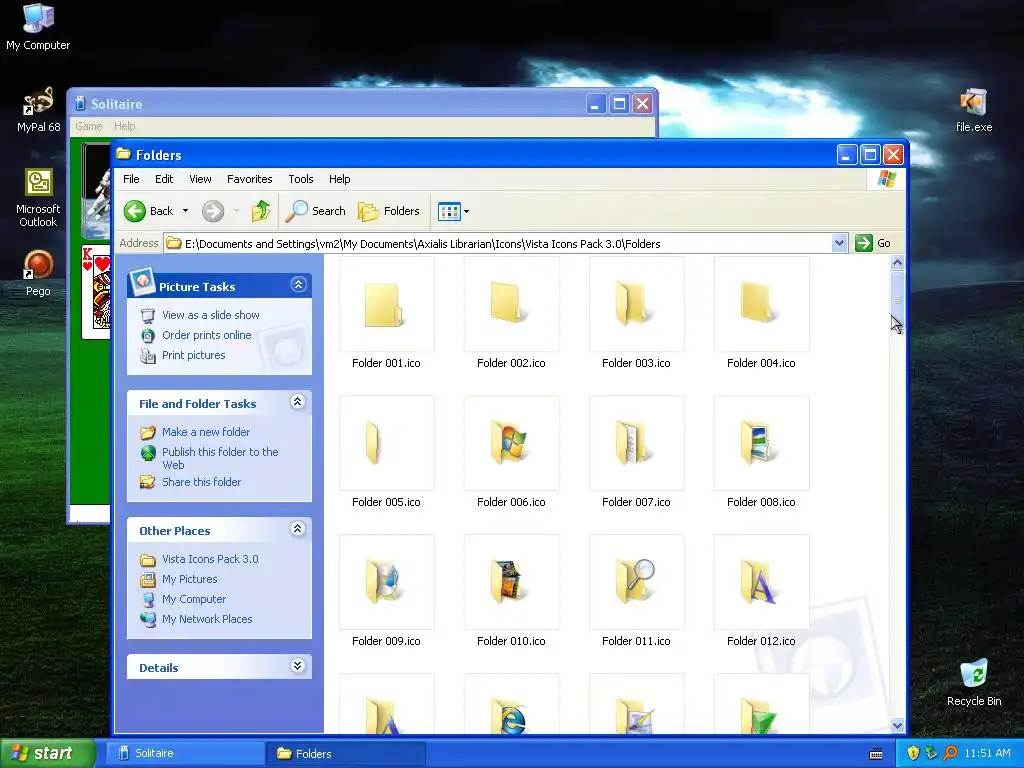The width and height of the screenshot is (1024, 768).
Task: Click the vertical scrollbar thumb
Action: (x=897, y=299)
